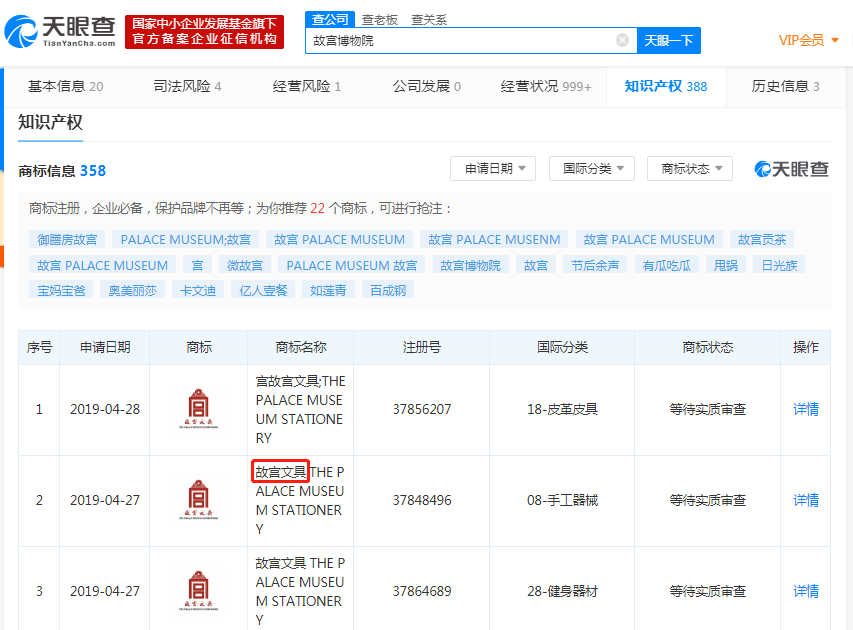The height and width of the screenshot is (630, 853).
Task: Open 详情 for registration 37856207
Action: (806, 409)
